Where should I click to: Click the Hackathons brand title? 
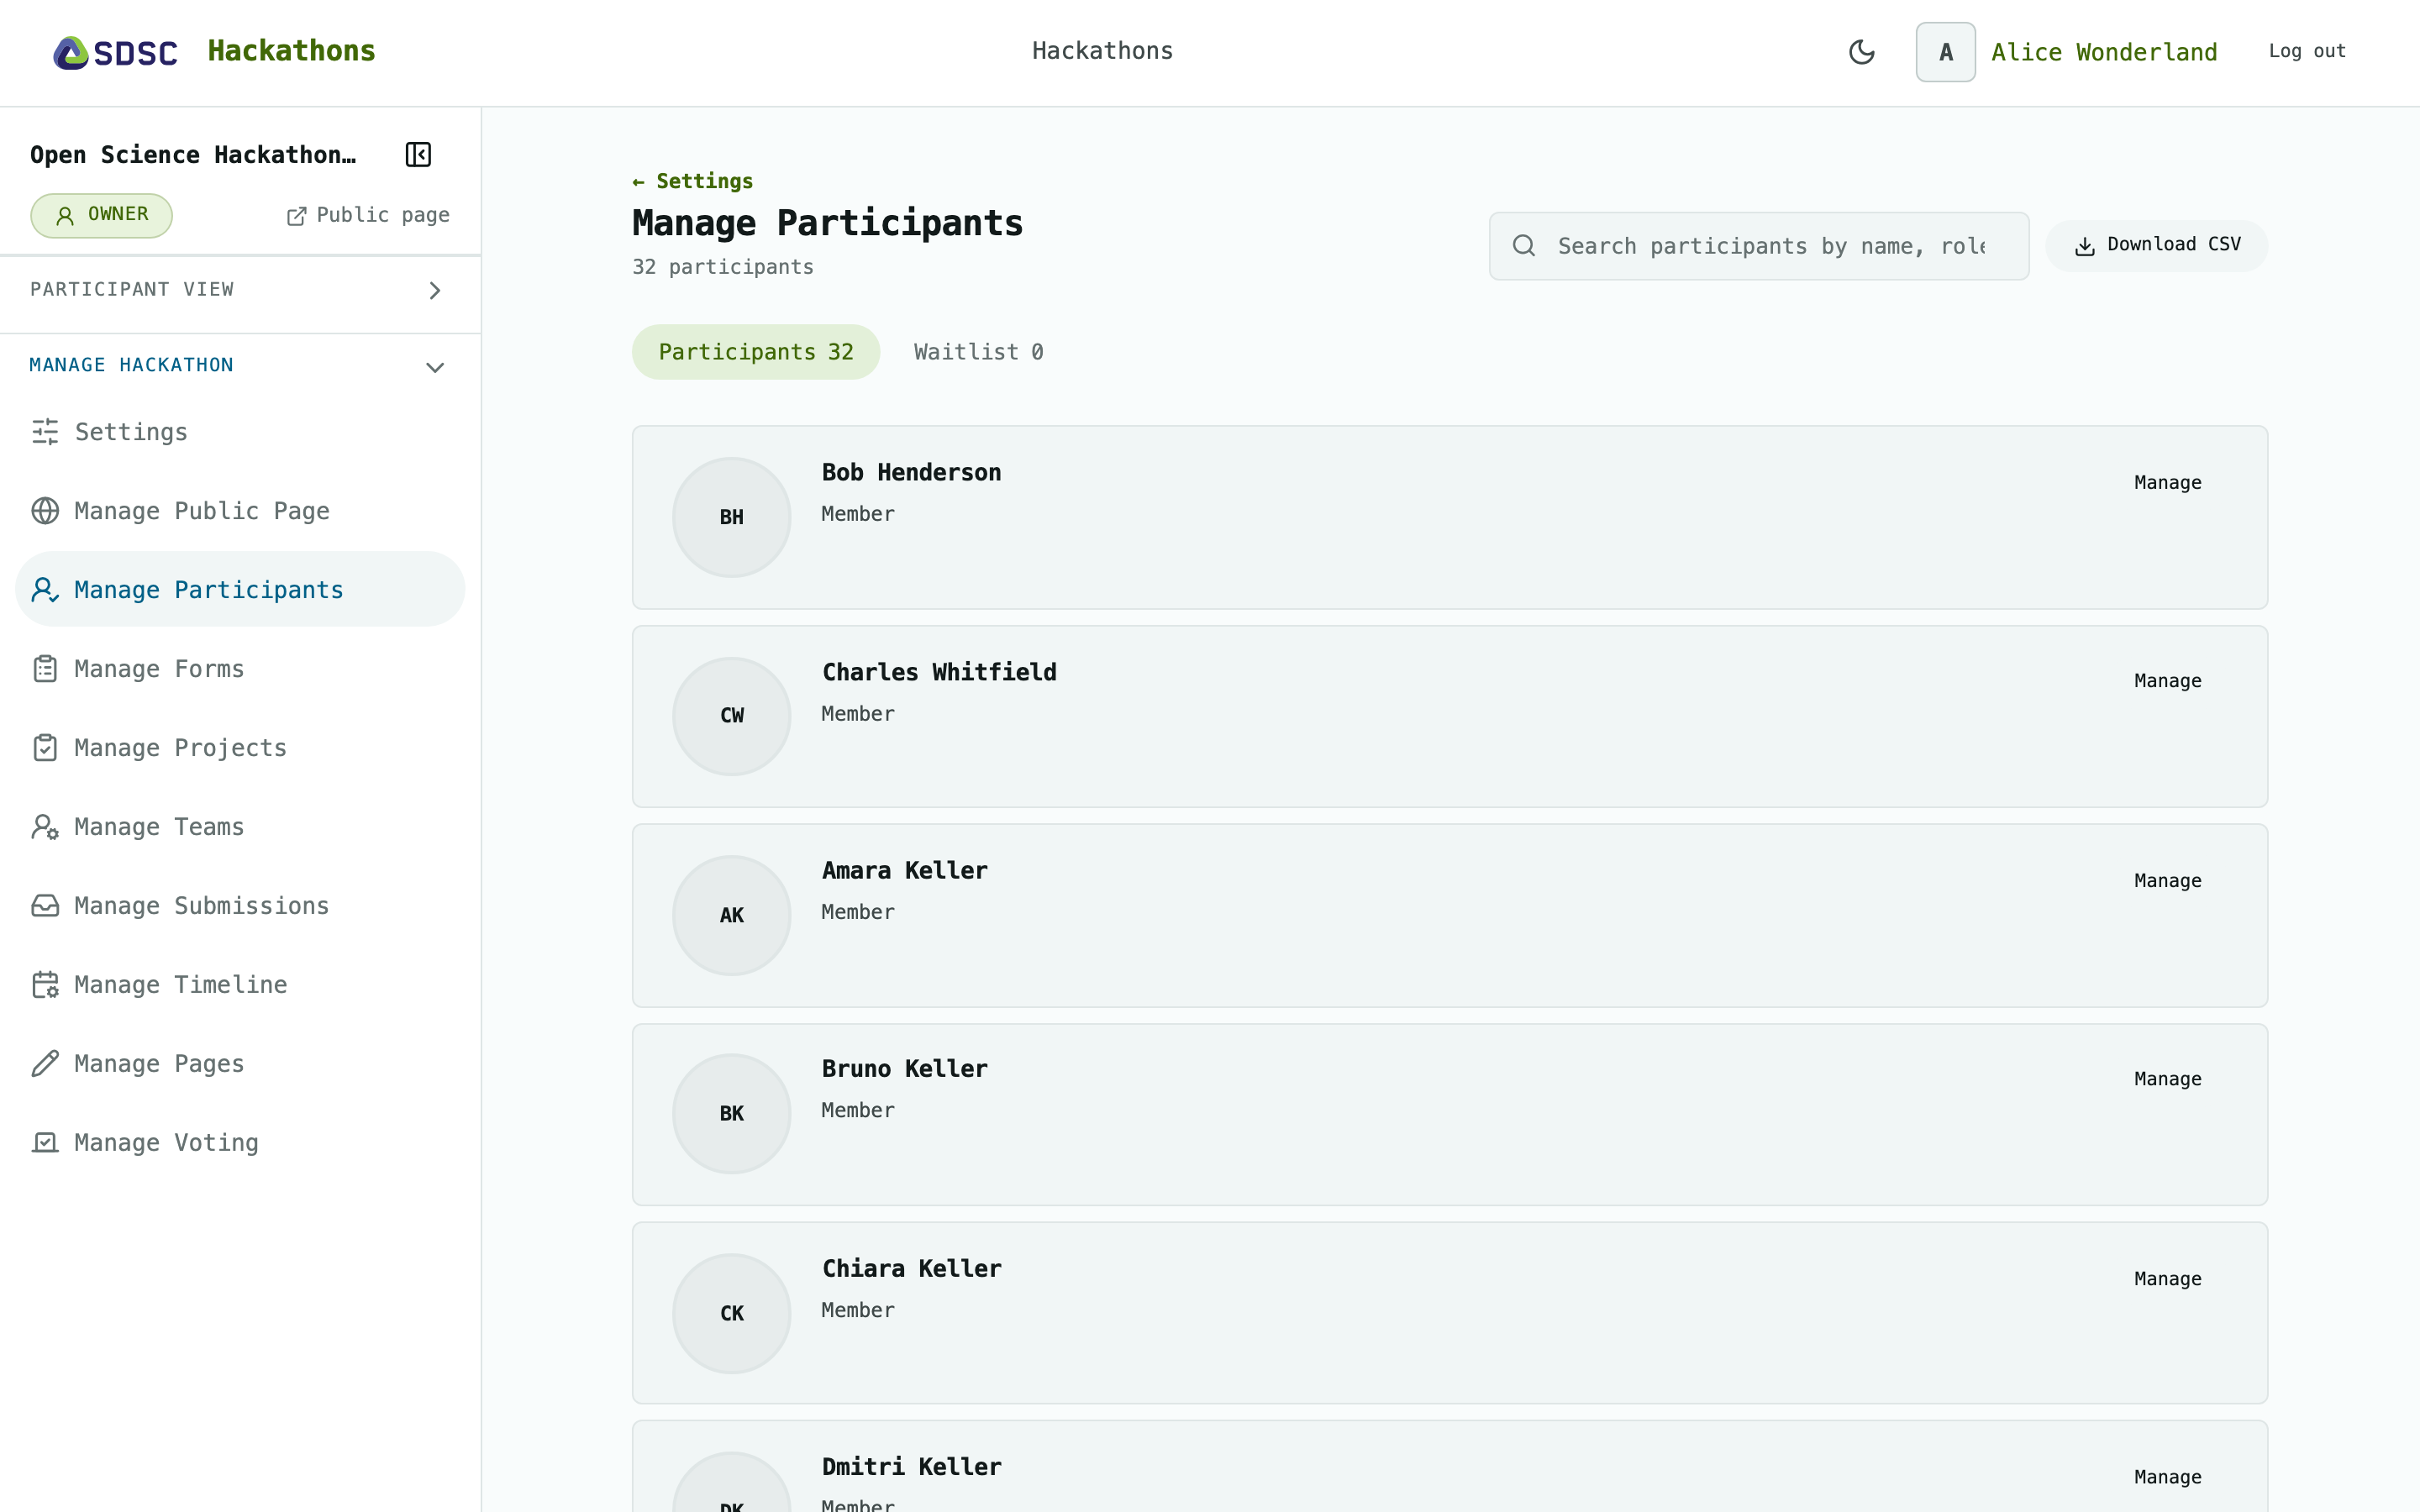point(291,51)
